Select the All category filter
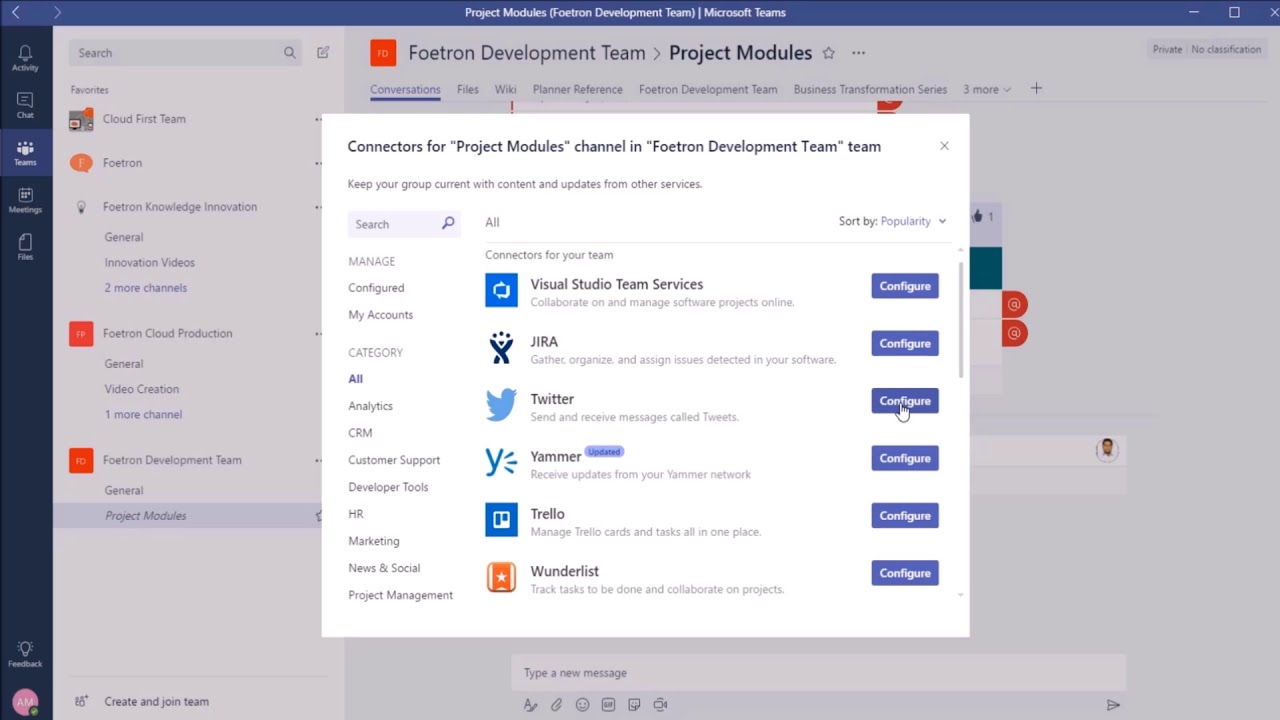This screenshot has width=1280, height=720. pyautogui.click(x=356, y=379)
